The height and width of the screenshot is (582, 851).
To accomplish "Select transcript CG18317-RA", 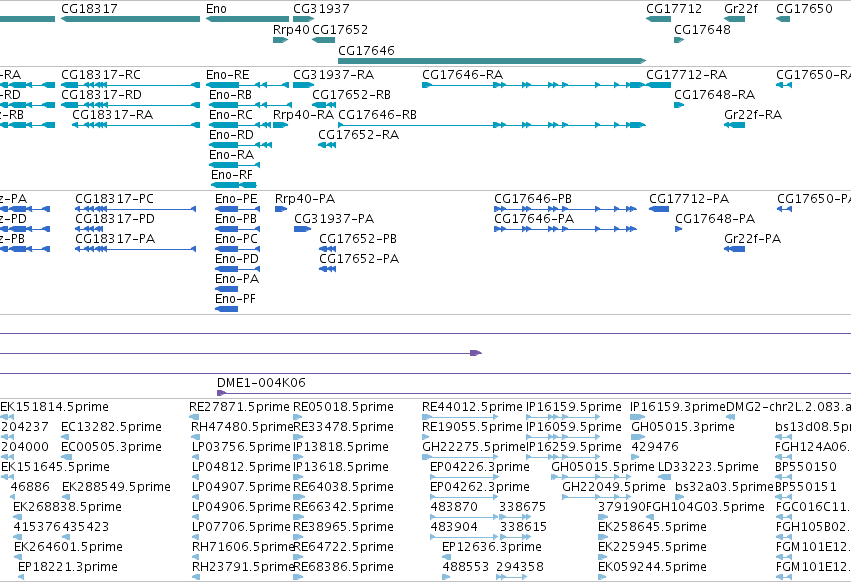I will point(112,115).
